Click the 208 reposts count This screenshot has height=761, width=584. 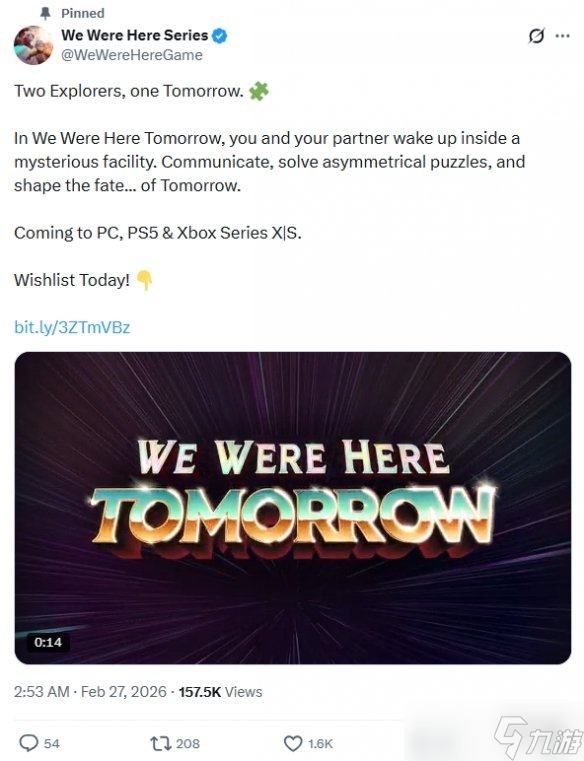[x=188, y=744]
